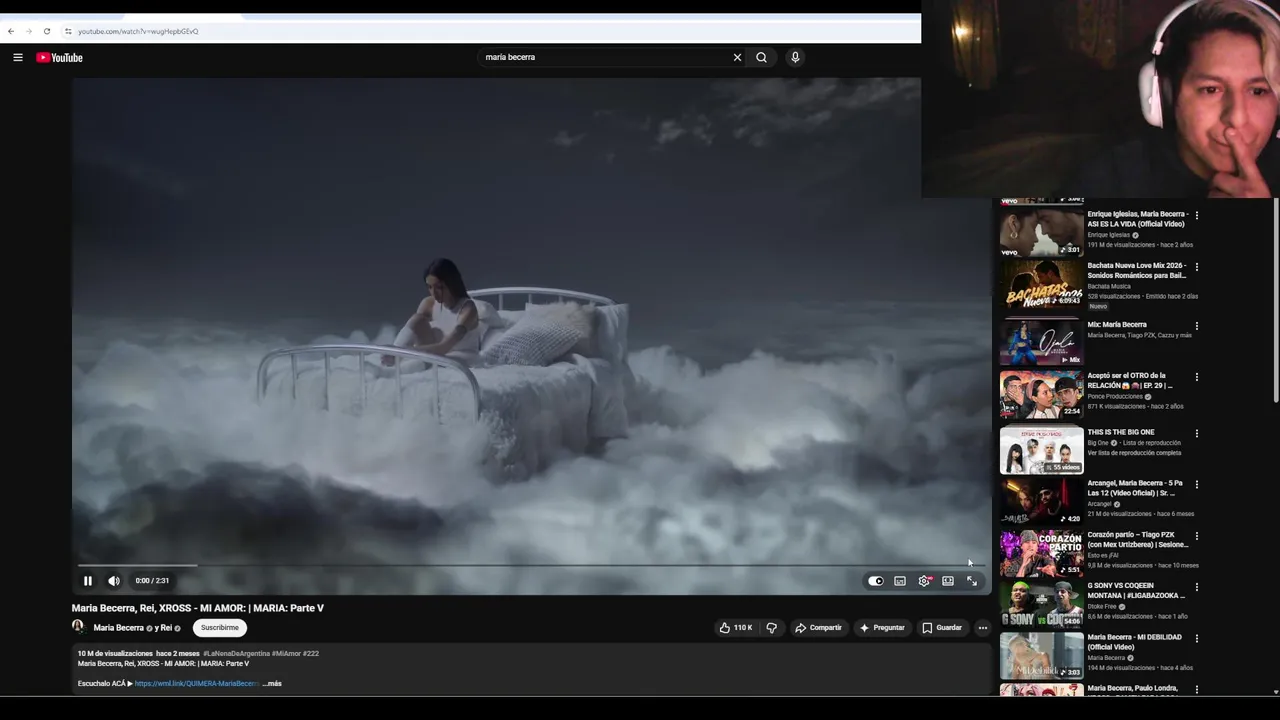Open Bachata Nueva Love Mix 2026 thumbnail
Viewport: 1280px width, 720px height.
pos(1041,284)
